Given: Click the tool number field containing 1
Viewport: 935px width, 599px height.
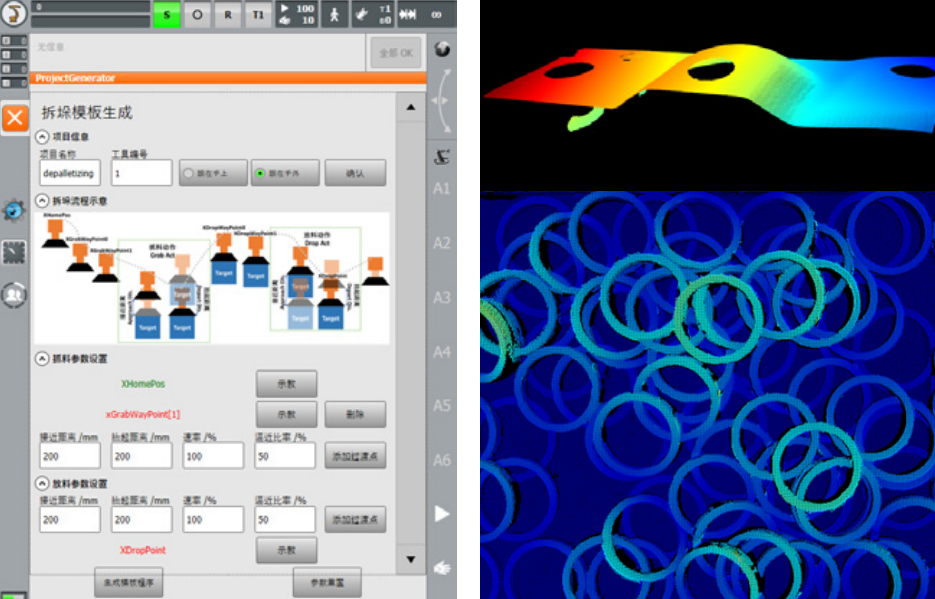Looking at the screenshot, I should [141, 173].
